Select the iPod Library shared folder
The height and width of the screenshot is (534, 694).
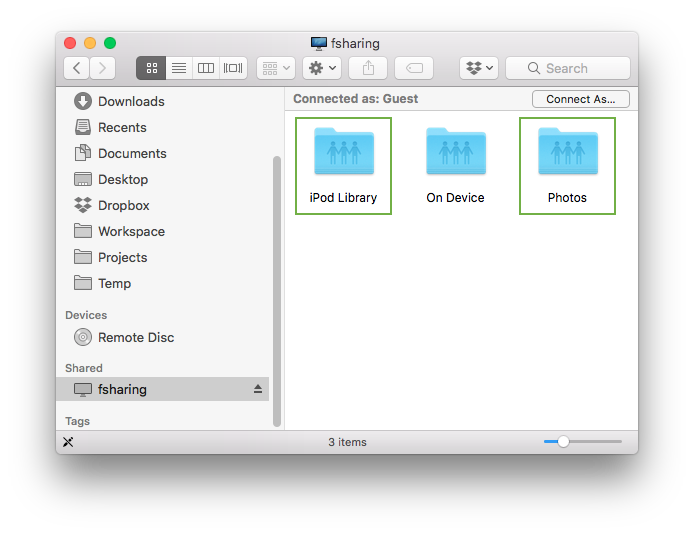343,166
